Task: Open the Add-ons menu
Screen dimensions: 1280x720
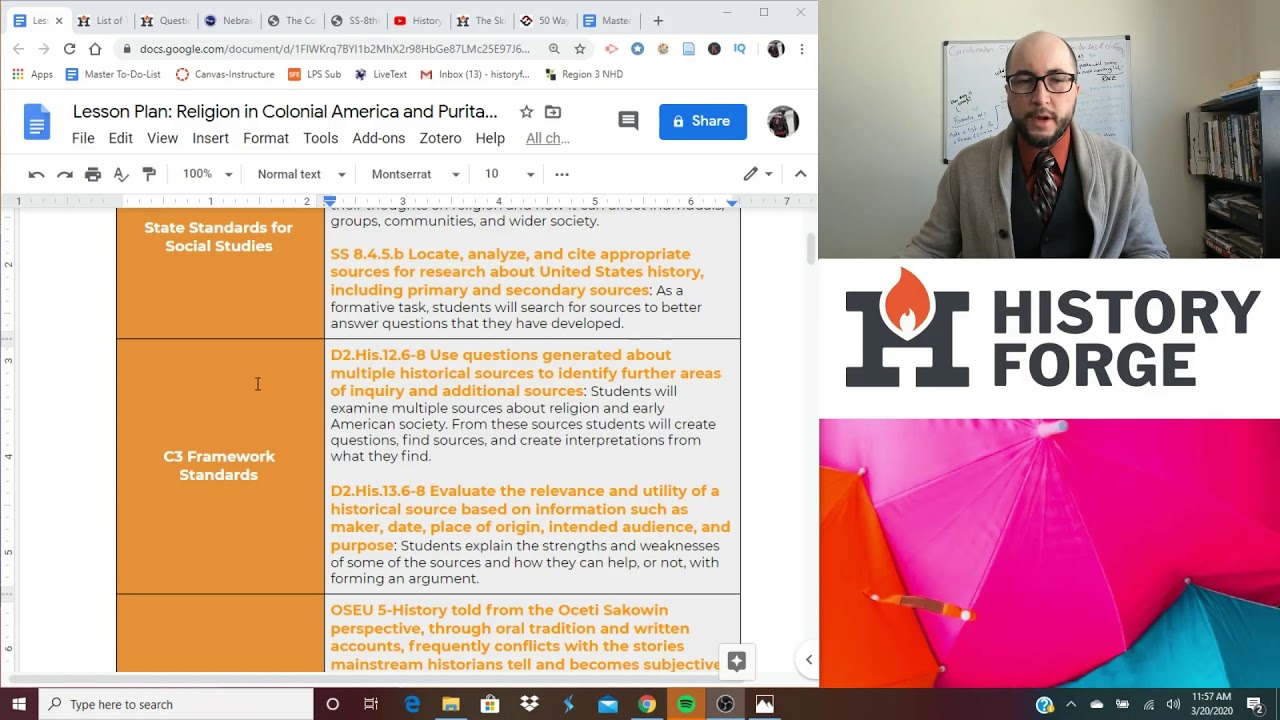Action: pos(379,138)
